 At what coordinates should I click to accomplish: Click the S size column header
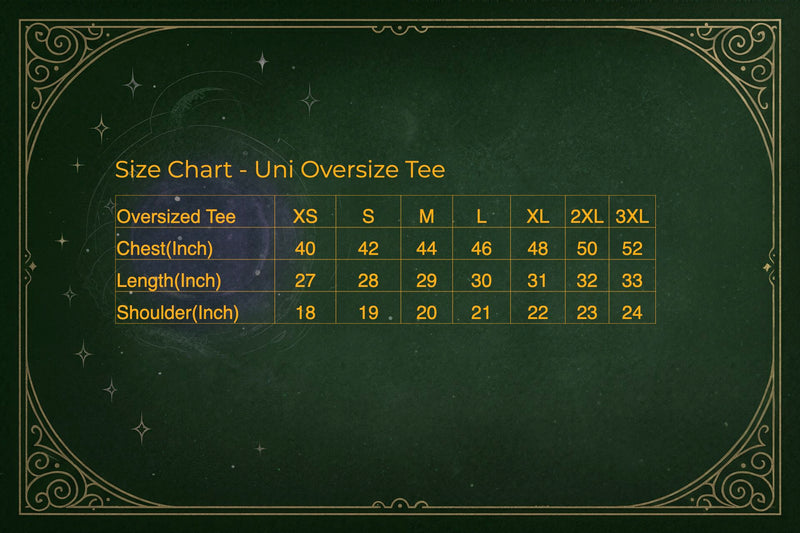(x=368, y=216)
